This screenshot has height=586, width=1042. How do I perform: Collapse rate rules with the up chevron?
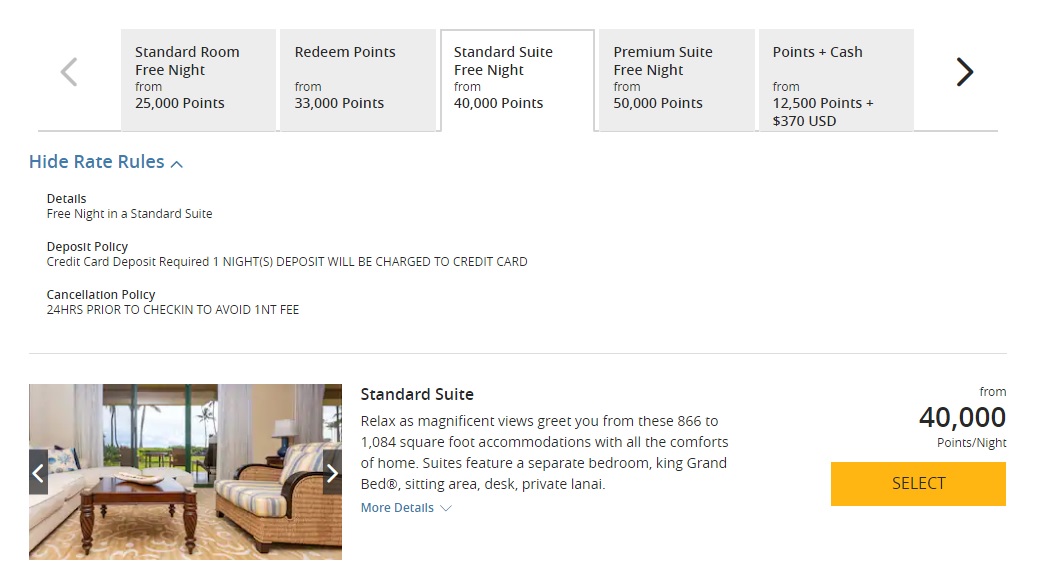coord(177,161)
